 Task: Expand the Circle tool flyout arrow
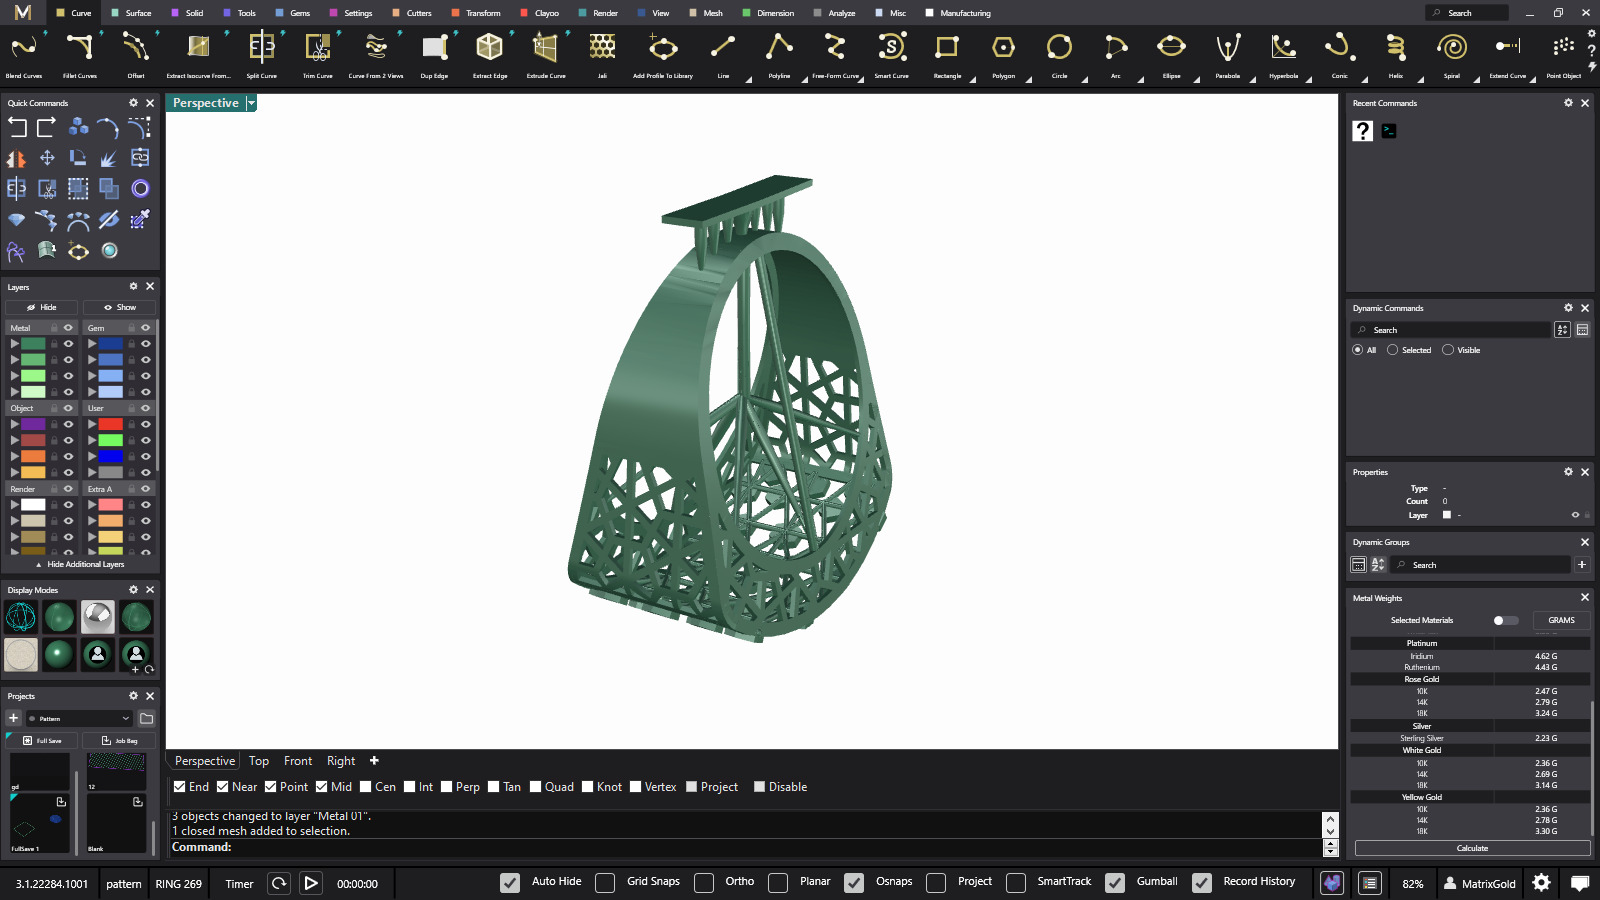coord(1084,80)
